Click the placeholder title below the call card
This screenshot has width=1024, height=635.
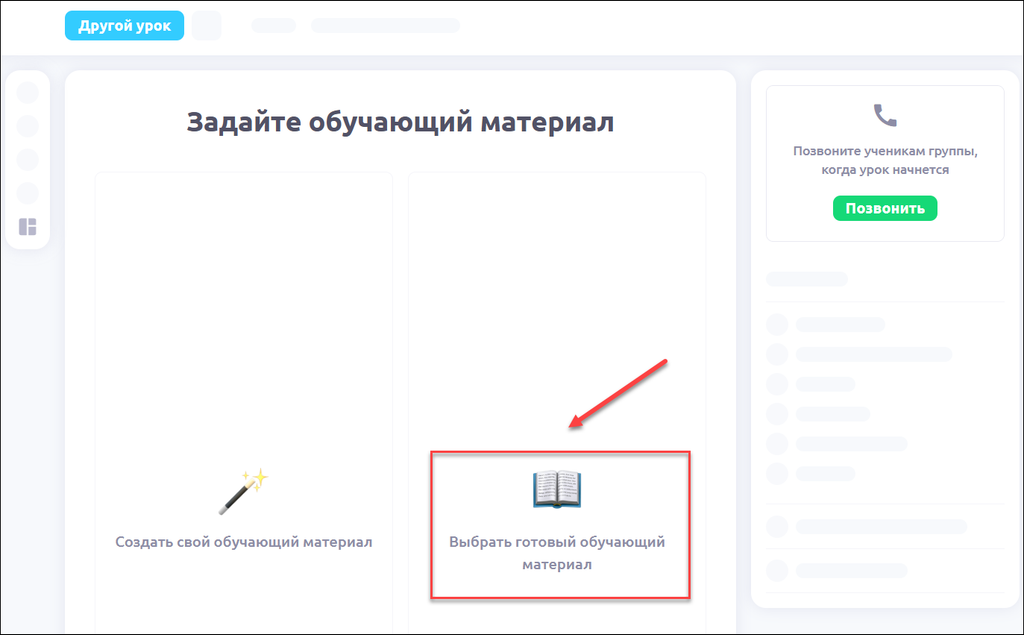click(807, 279)
